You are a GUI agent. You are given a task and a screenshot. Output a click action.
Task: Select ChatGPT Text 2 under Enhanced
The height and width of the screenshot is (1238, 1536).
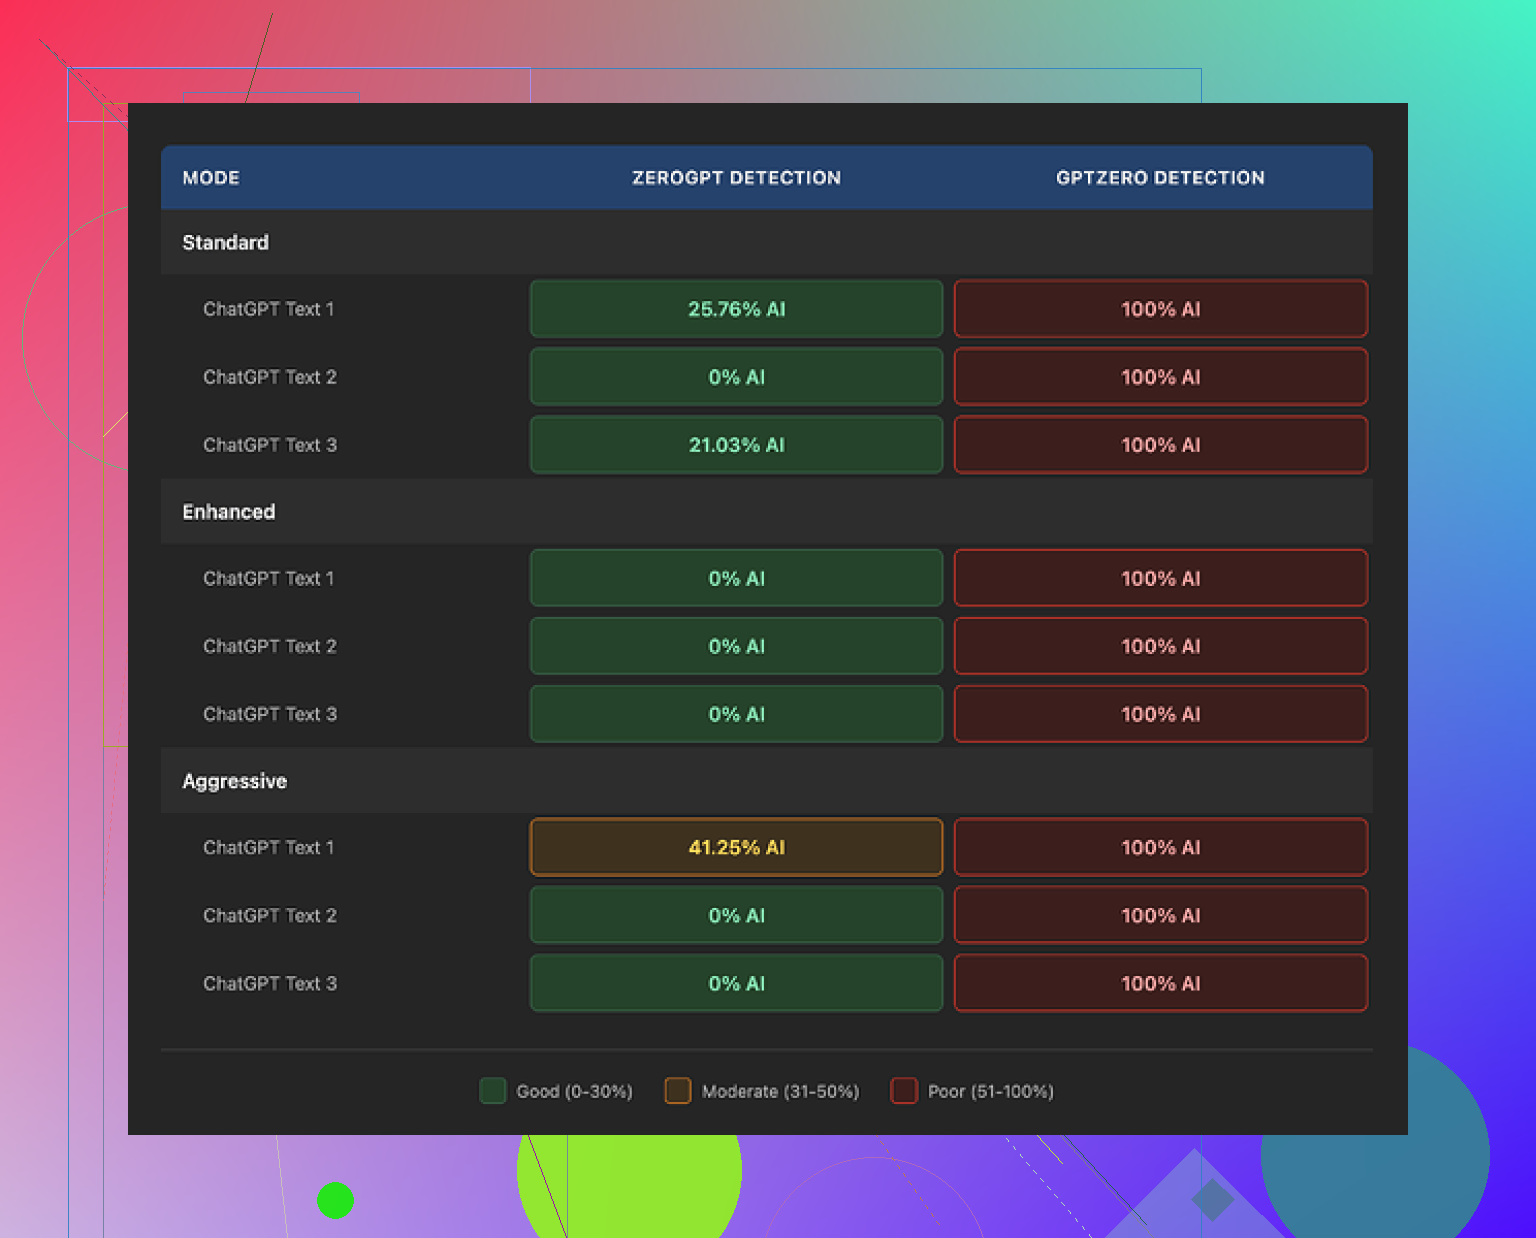(270, 646)
